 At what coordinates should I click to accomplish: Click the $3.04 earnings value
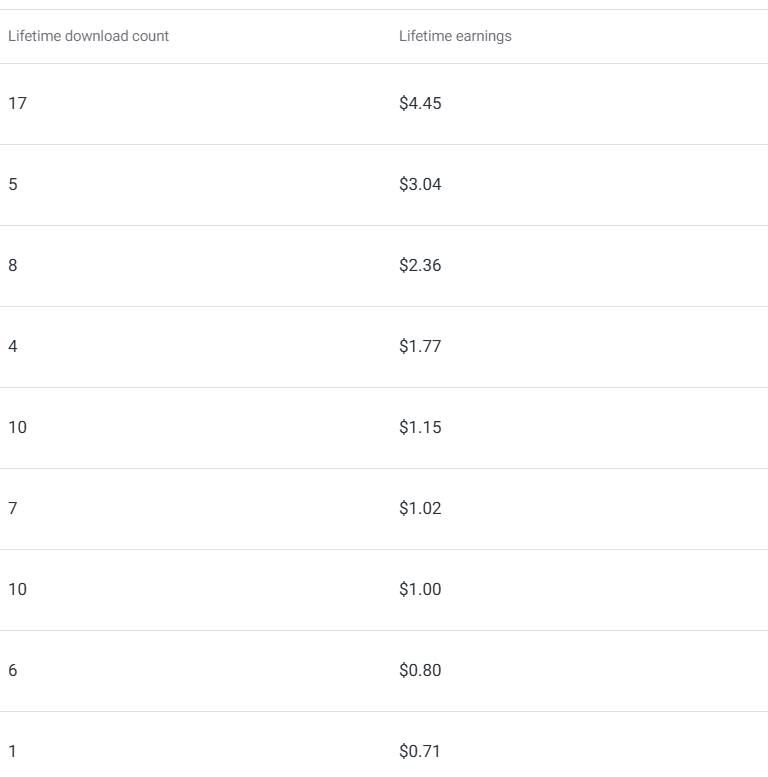tap(420, 184)
